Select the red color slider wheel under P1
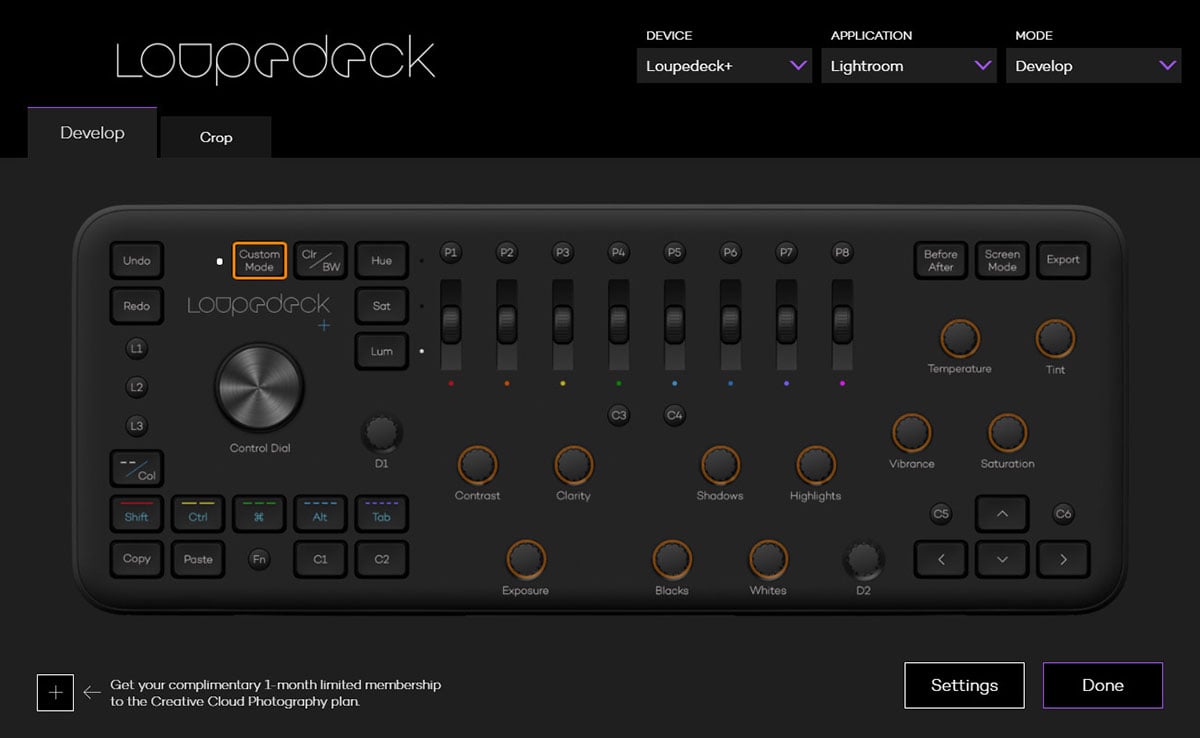Viewport: 1200px width, 738px height. [451, 325]
